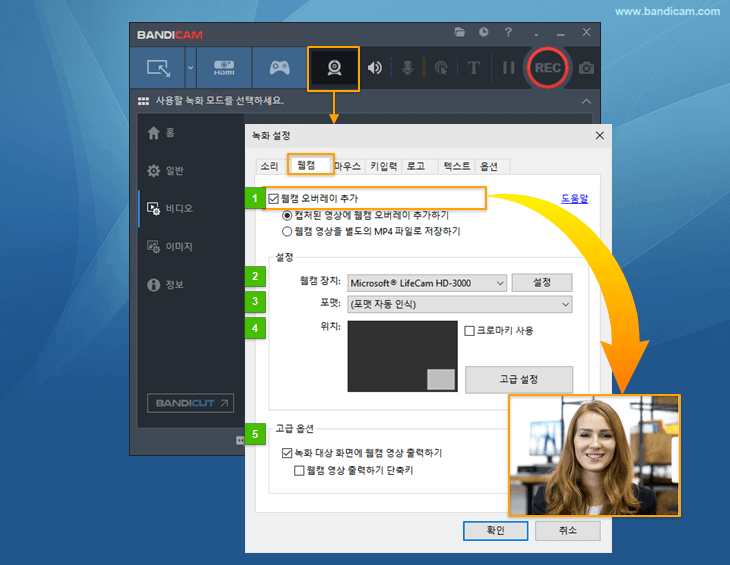Select 웹캠 영상을 별도의 MP4 파일로 저장하기 option
Image resolution: width=730 pixels, height=565 pixels.
[x=288, y=231]
